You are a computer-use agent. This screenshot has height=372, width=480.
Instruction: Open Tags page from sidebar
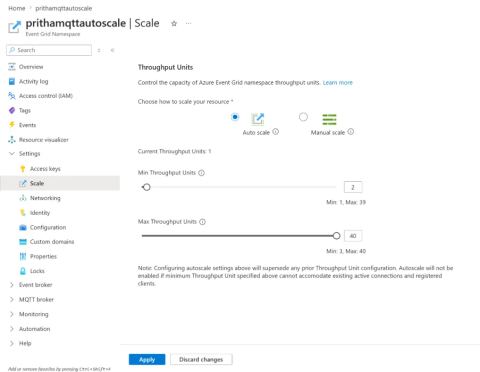coord(25,110)
